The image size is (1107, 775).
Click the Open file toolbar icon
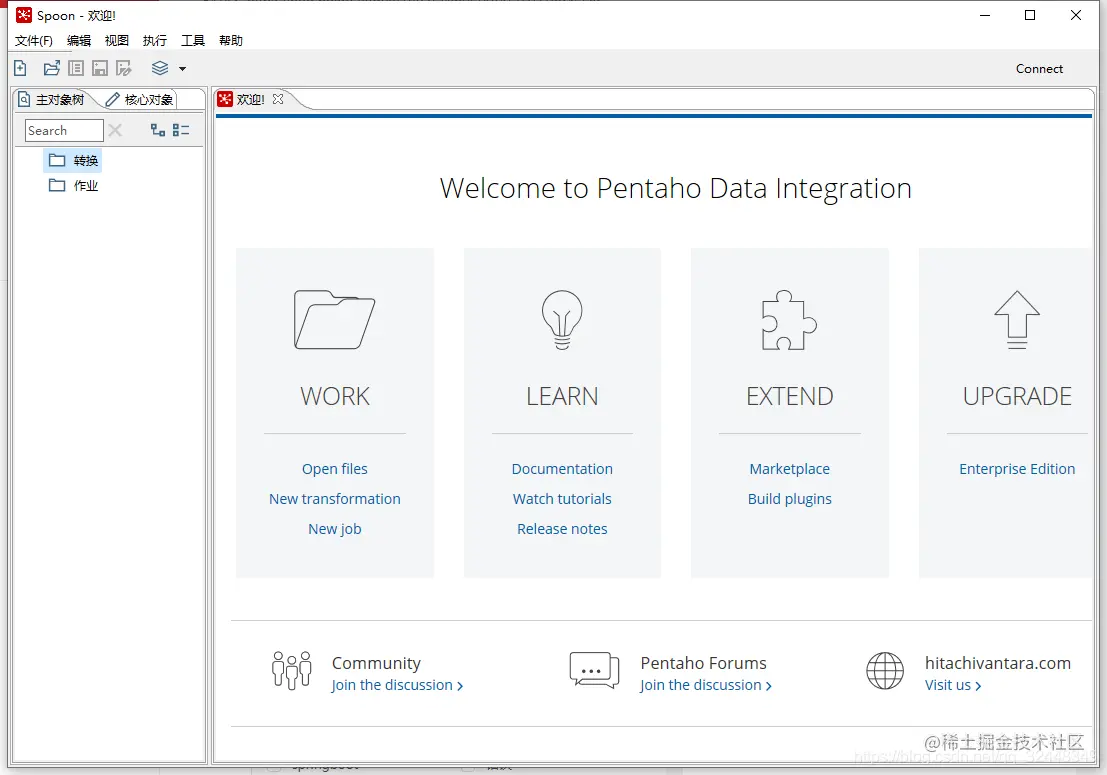(51, 68)
